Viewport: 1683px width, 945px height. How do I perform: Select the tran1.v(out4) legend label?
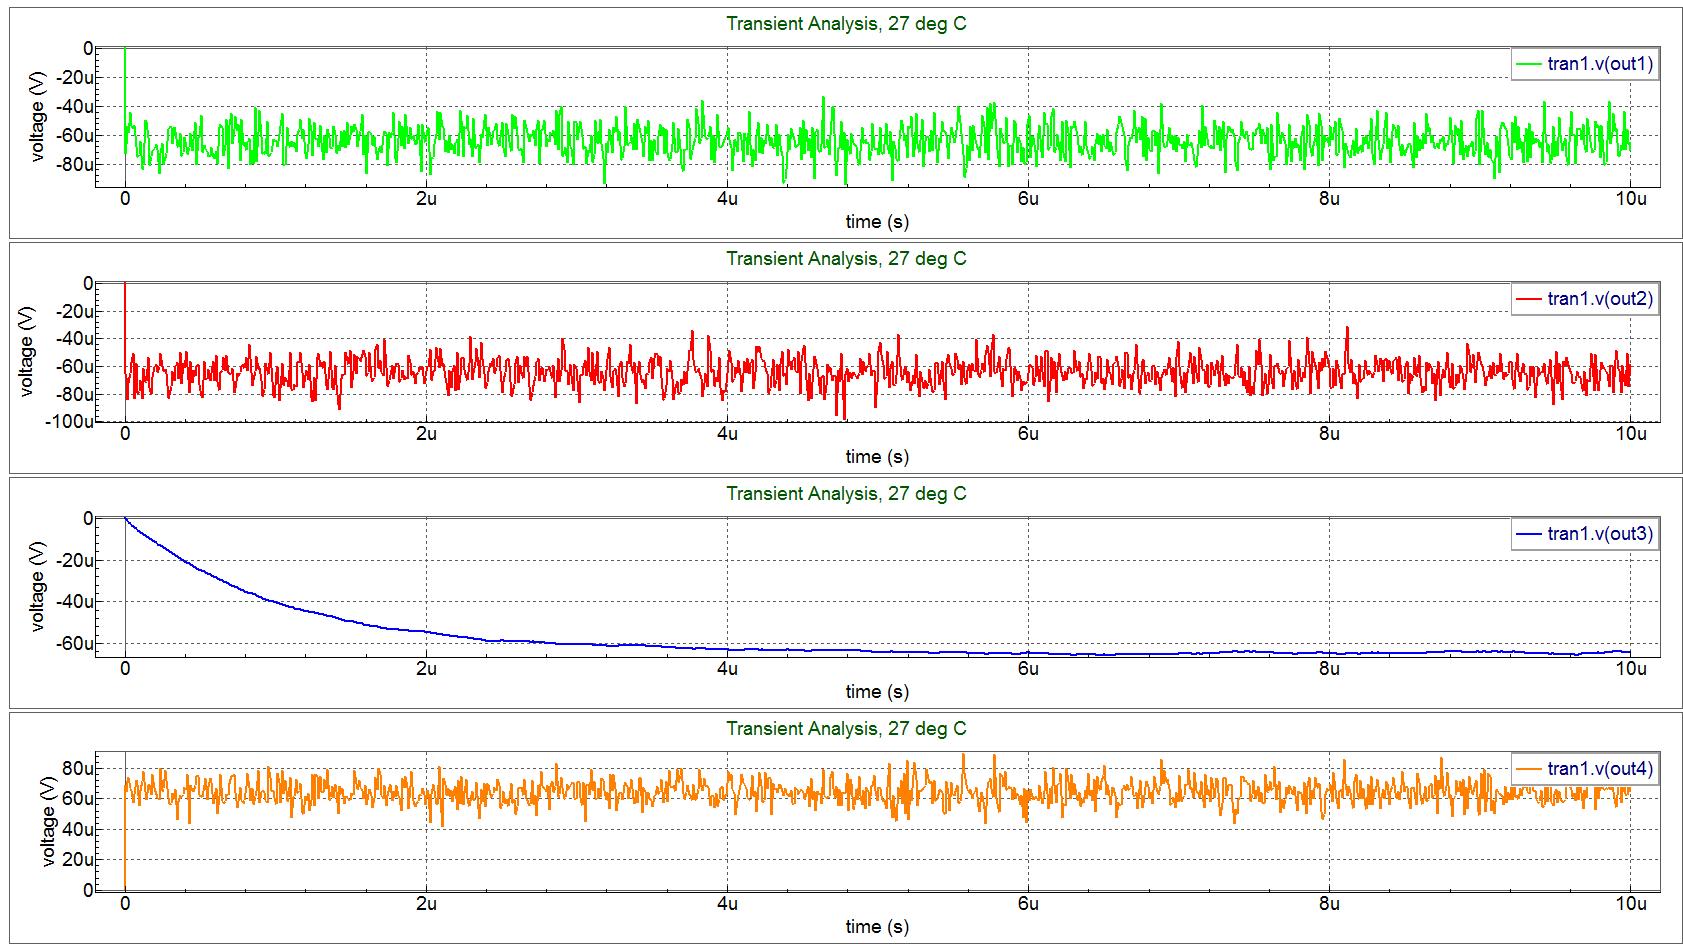coord(1600,769)
